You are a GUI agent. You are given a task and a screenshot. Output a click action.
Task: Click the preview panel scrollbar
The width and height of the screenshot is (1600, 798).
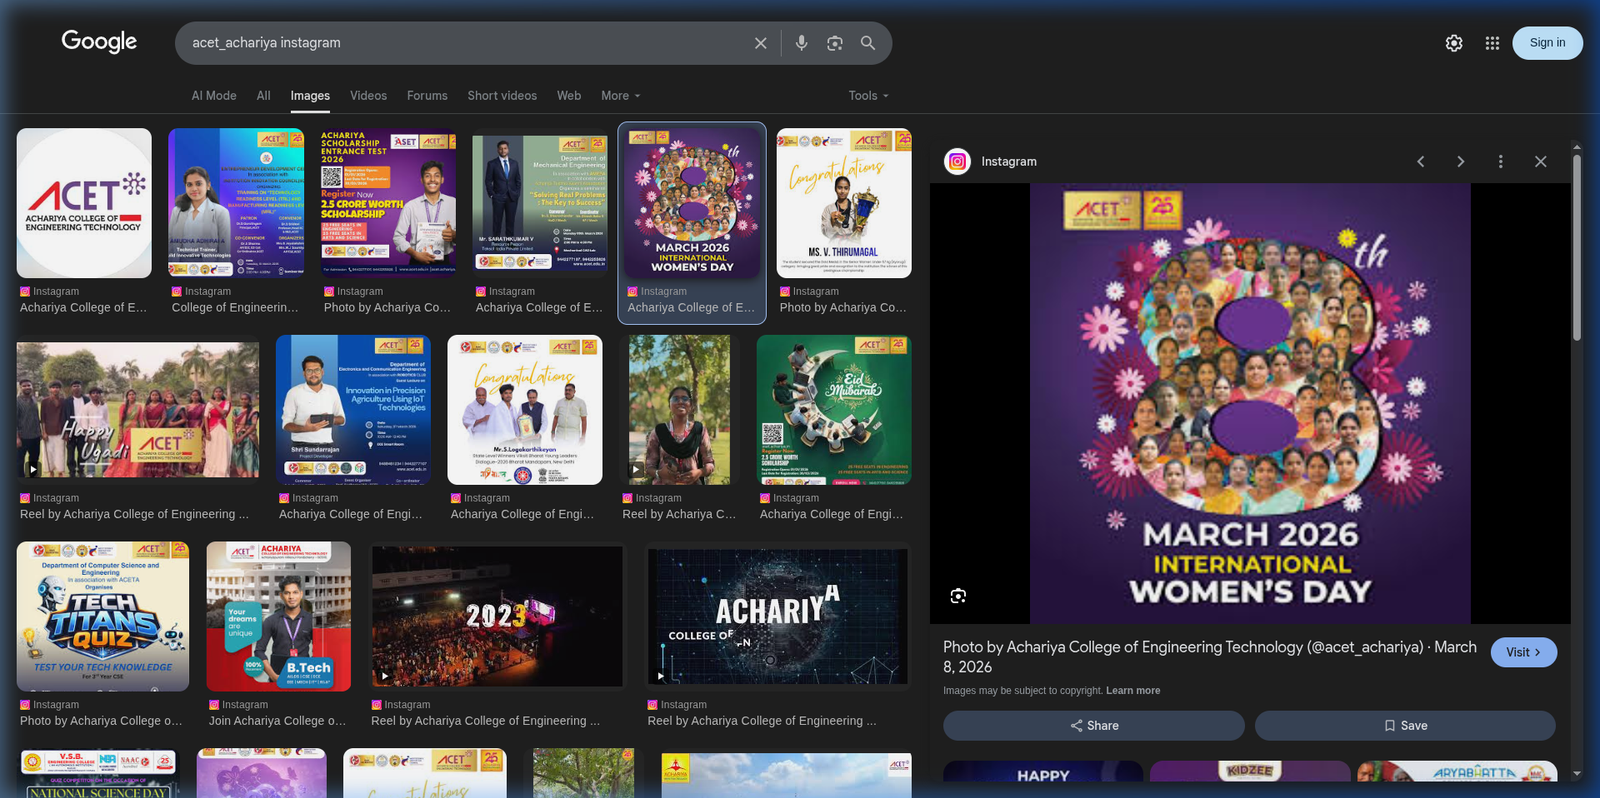[x=1577, y=248]
